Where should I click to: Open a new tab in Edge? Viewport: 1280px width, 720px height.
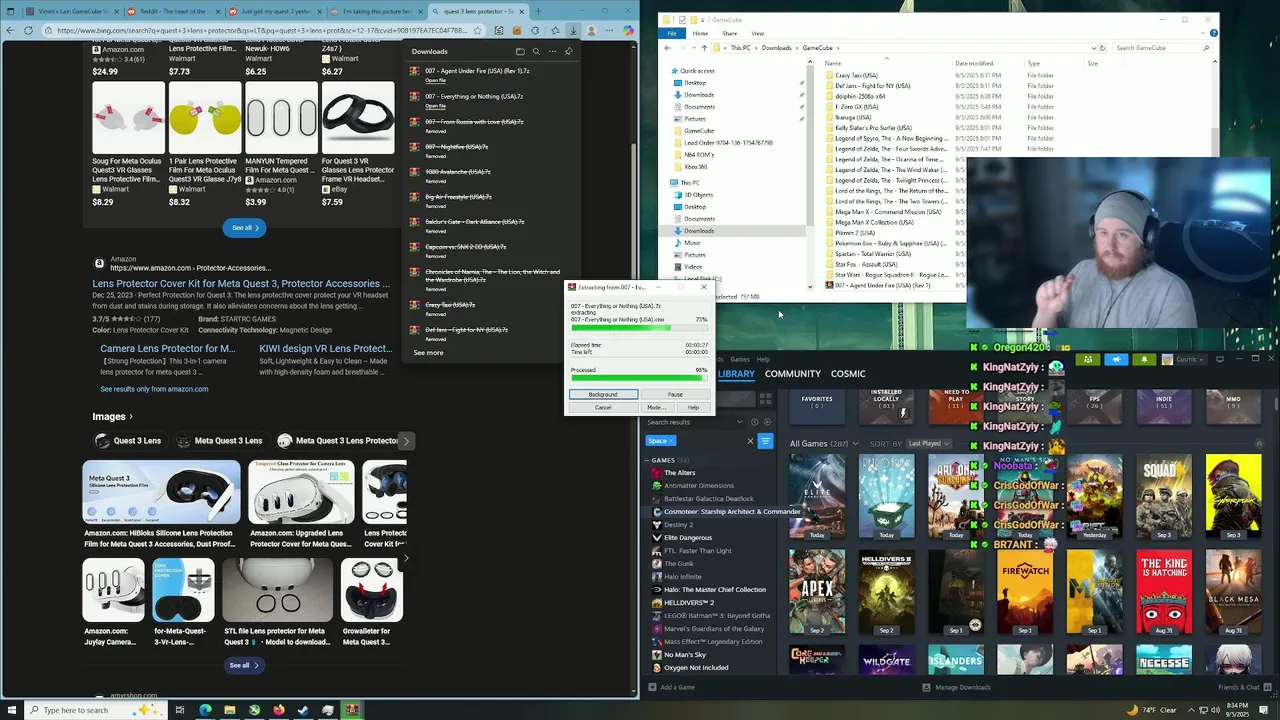point(538,11)
